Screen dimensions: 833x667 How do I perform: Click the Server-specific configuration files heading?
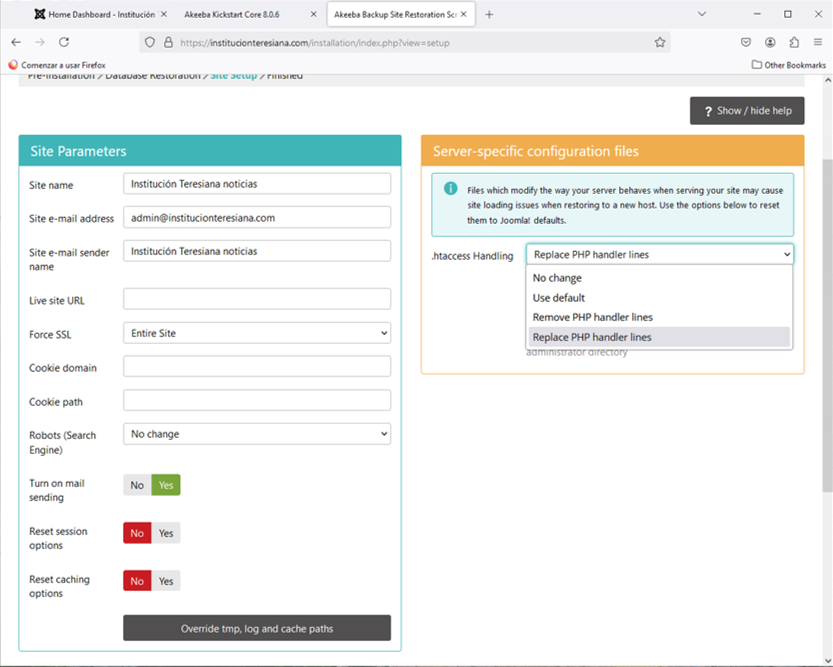click(536, 151)
